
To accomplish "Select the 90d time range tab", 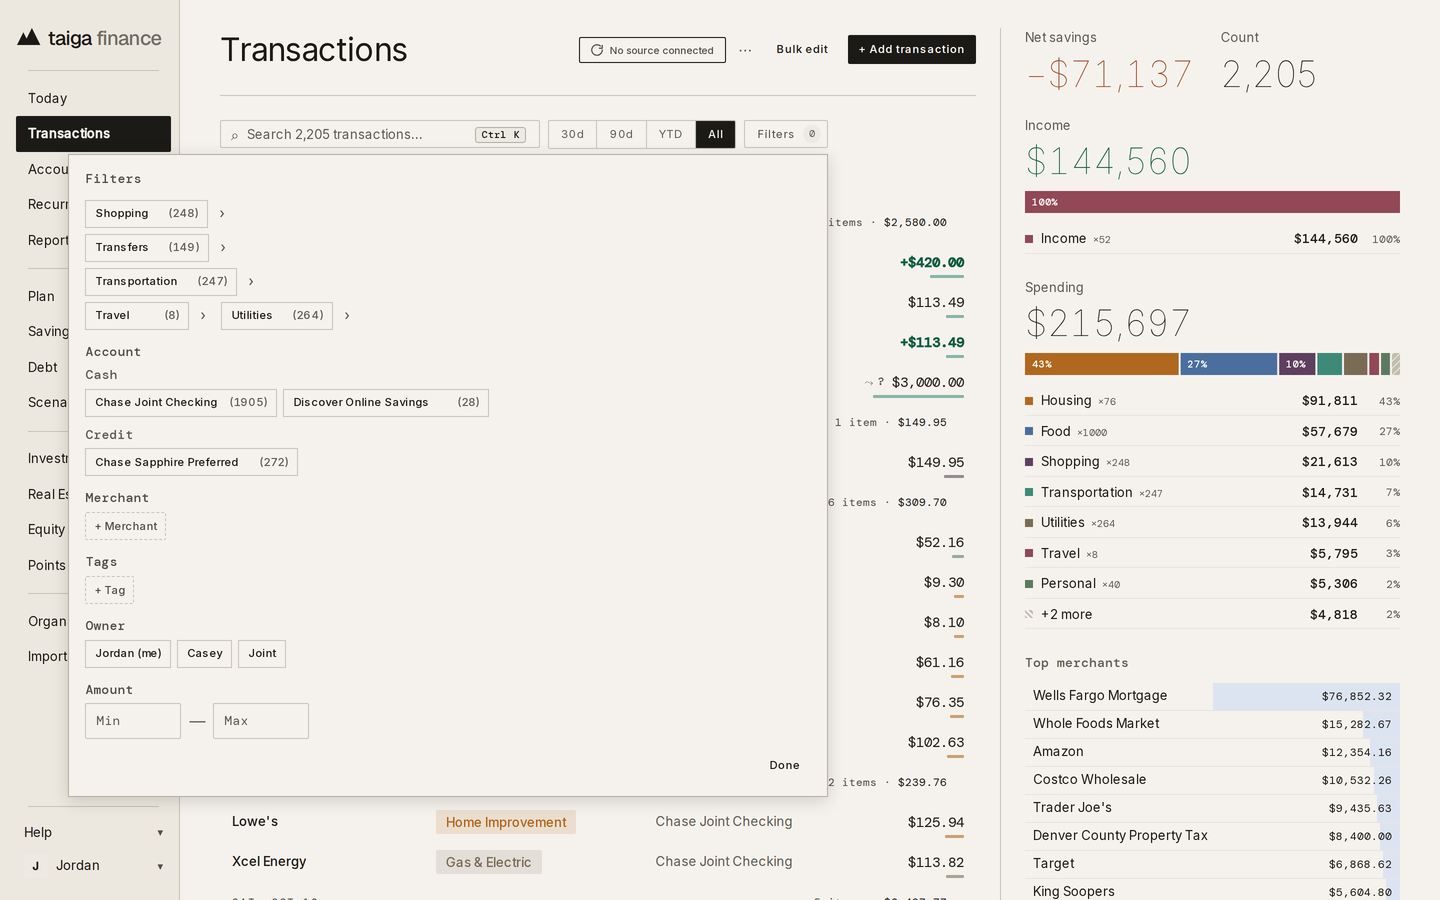I will click(622, 135).
